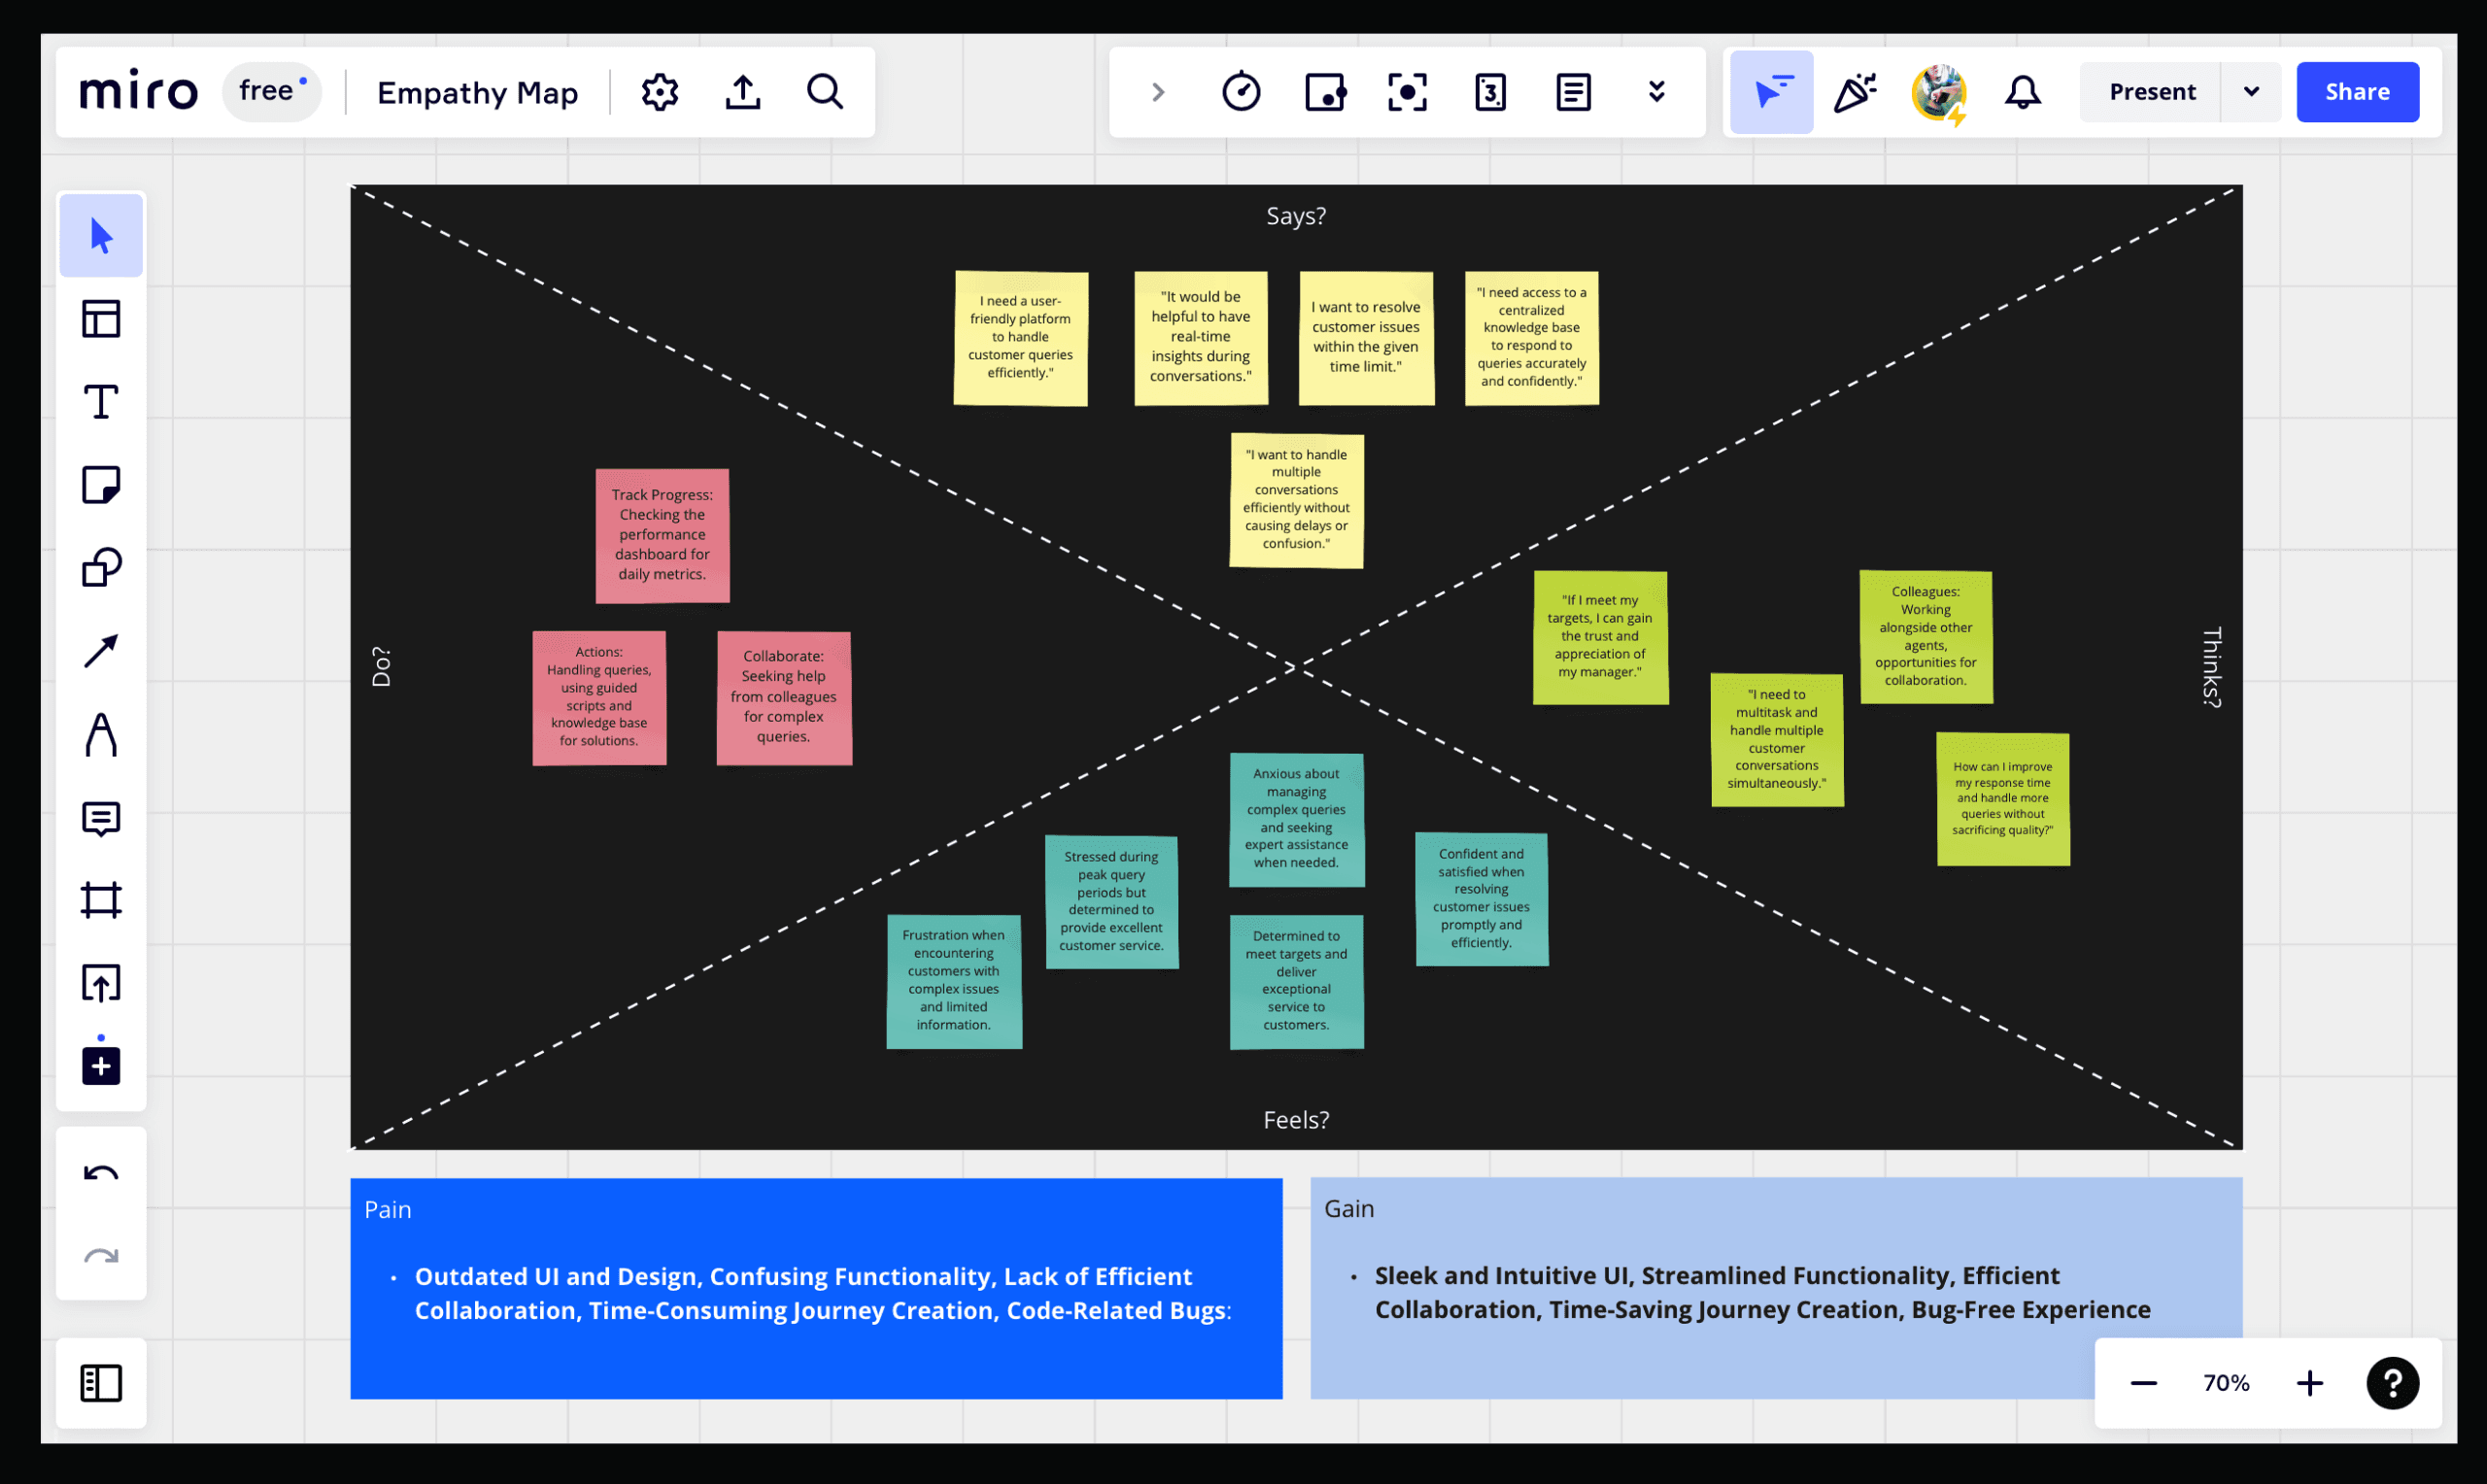This screenshot has width=2487, height=1484.
Task: Click the Present button
Action: pos(2152,92)
